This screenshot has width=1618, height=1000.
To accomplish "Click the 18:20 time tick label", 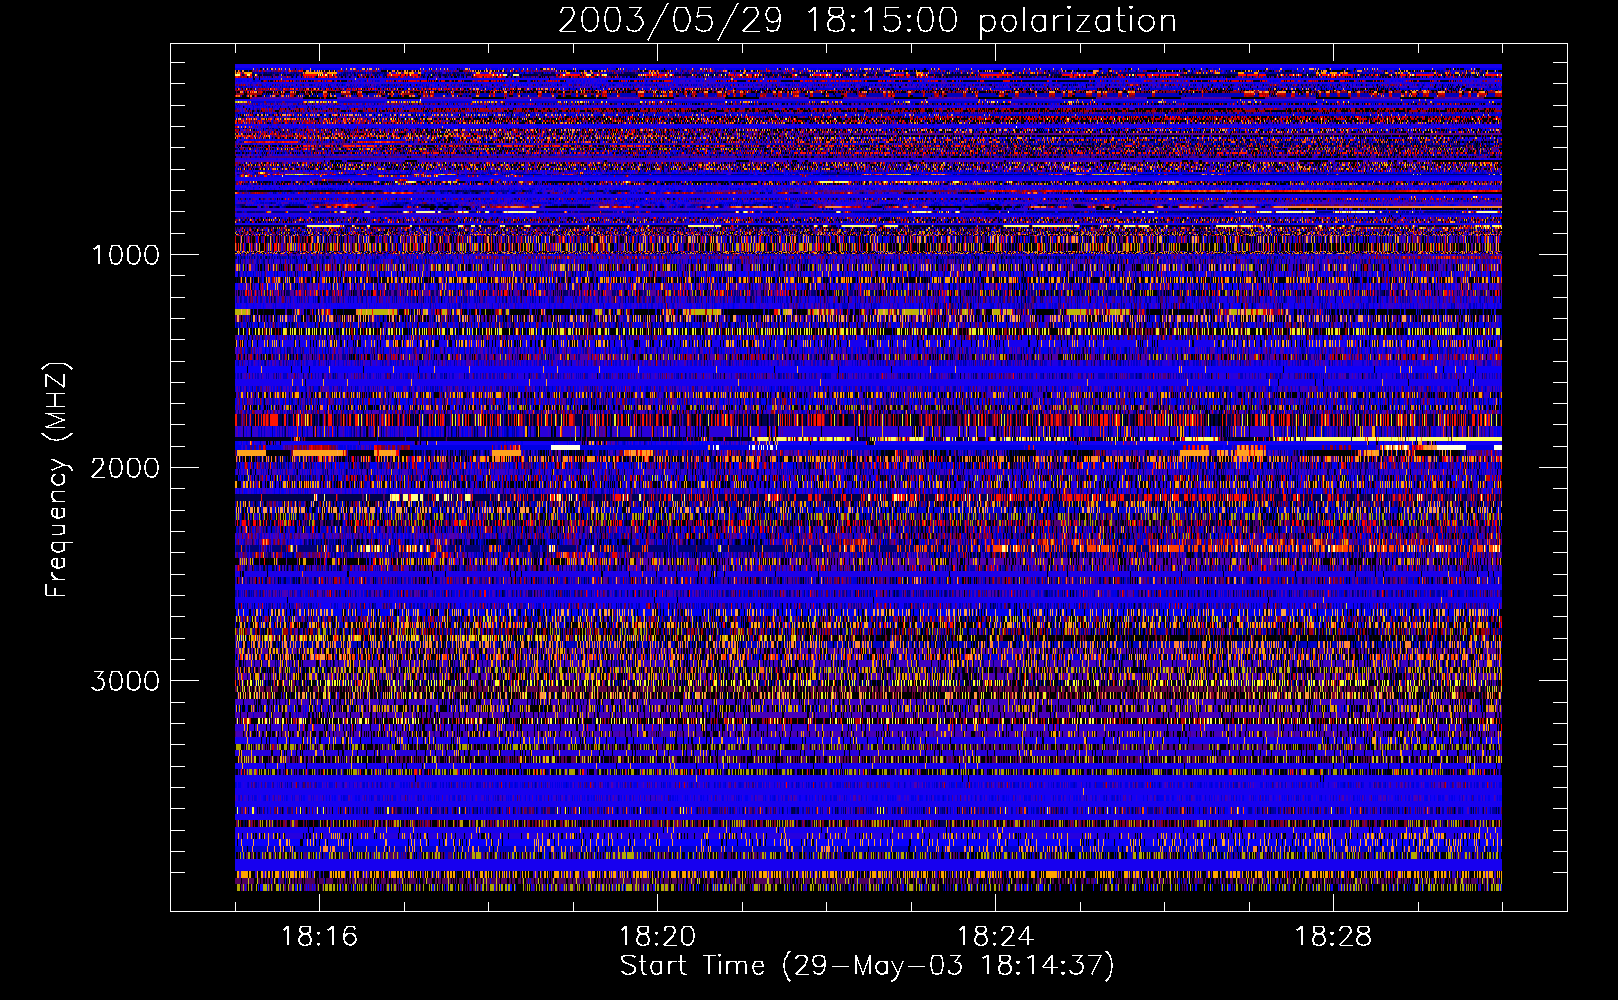I will click(x=657, y=937).
